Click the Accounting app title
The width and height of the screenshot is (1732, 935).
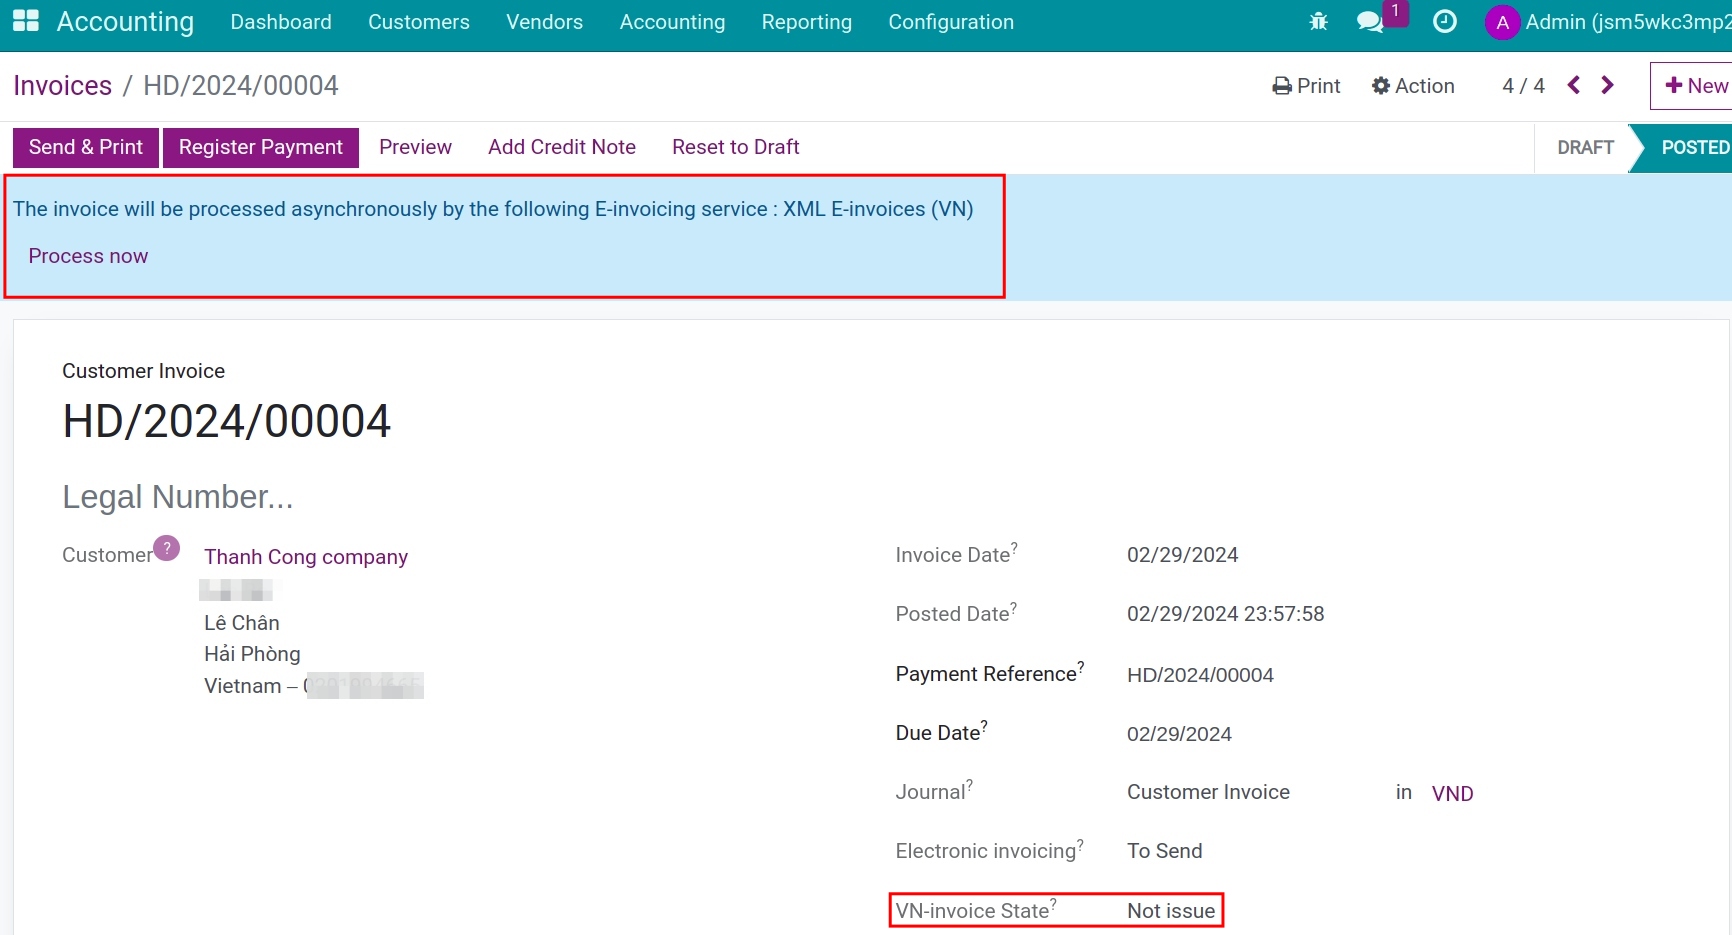pyautogui.click(x=125, y=22)
